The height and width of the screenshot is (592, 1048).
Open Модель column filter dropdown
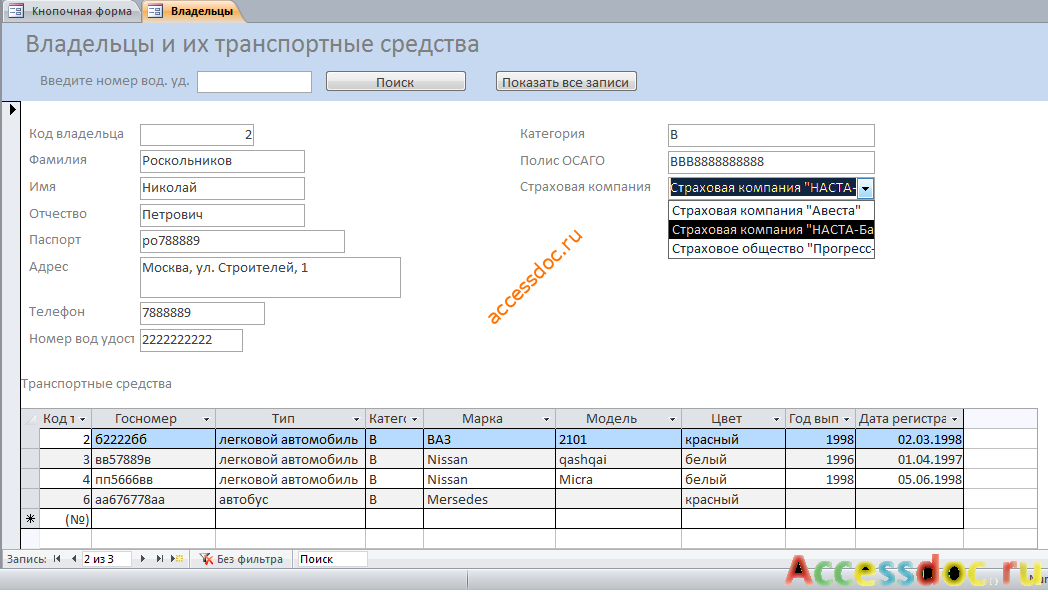(x=672, y=420)
